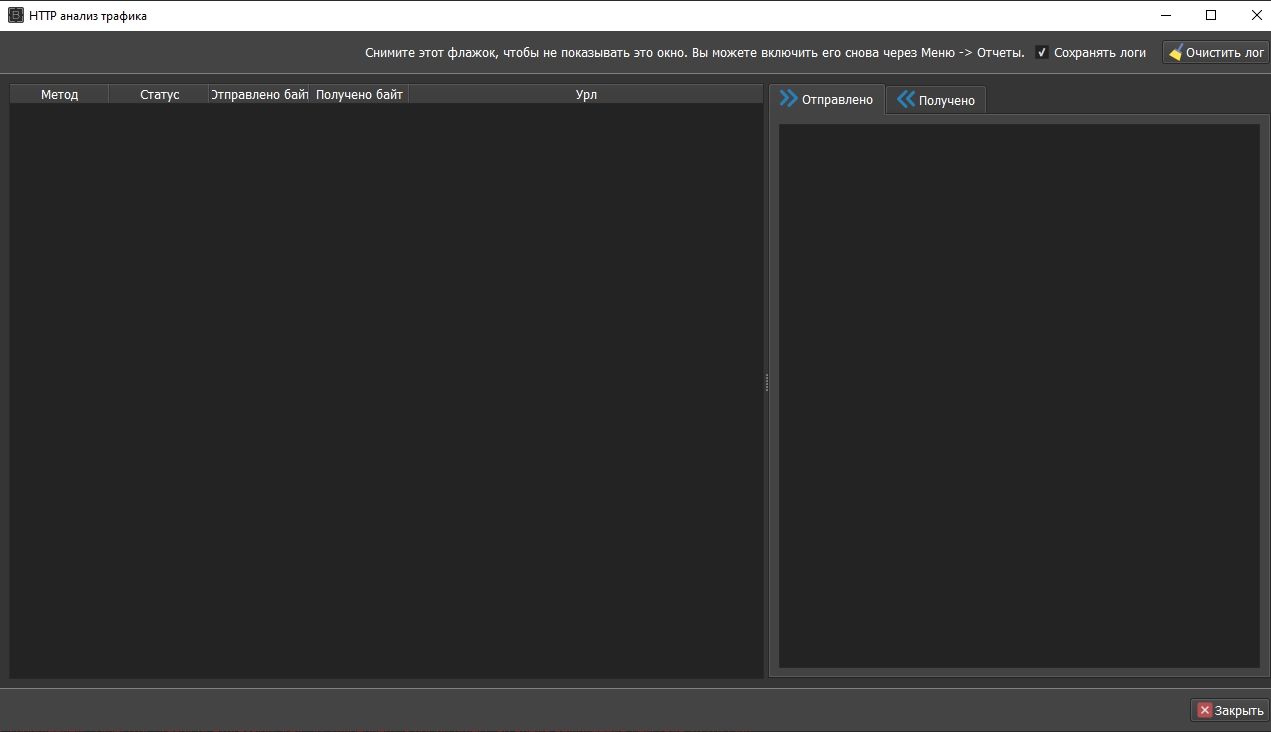Minimize the HTTP анализ трафика window

click(x=1166, y=15)
